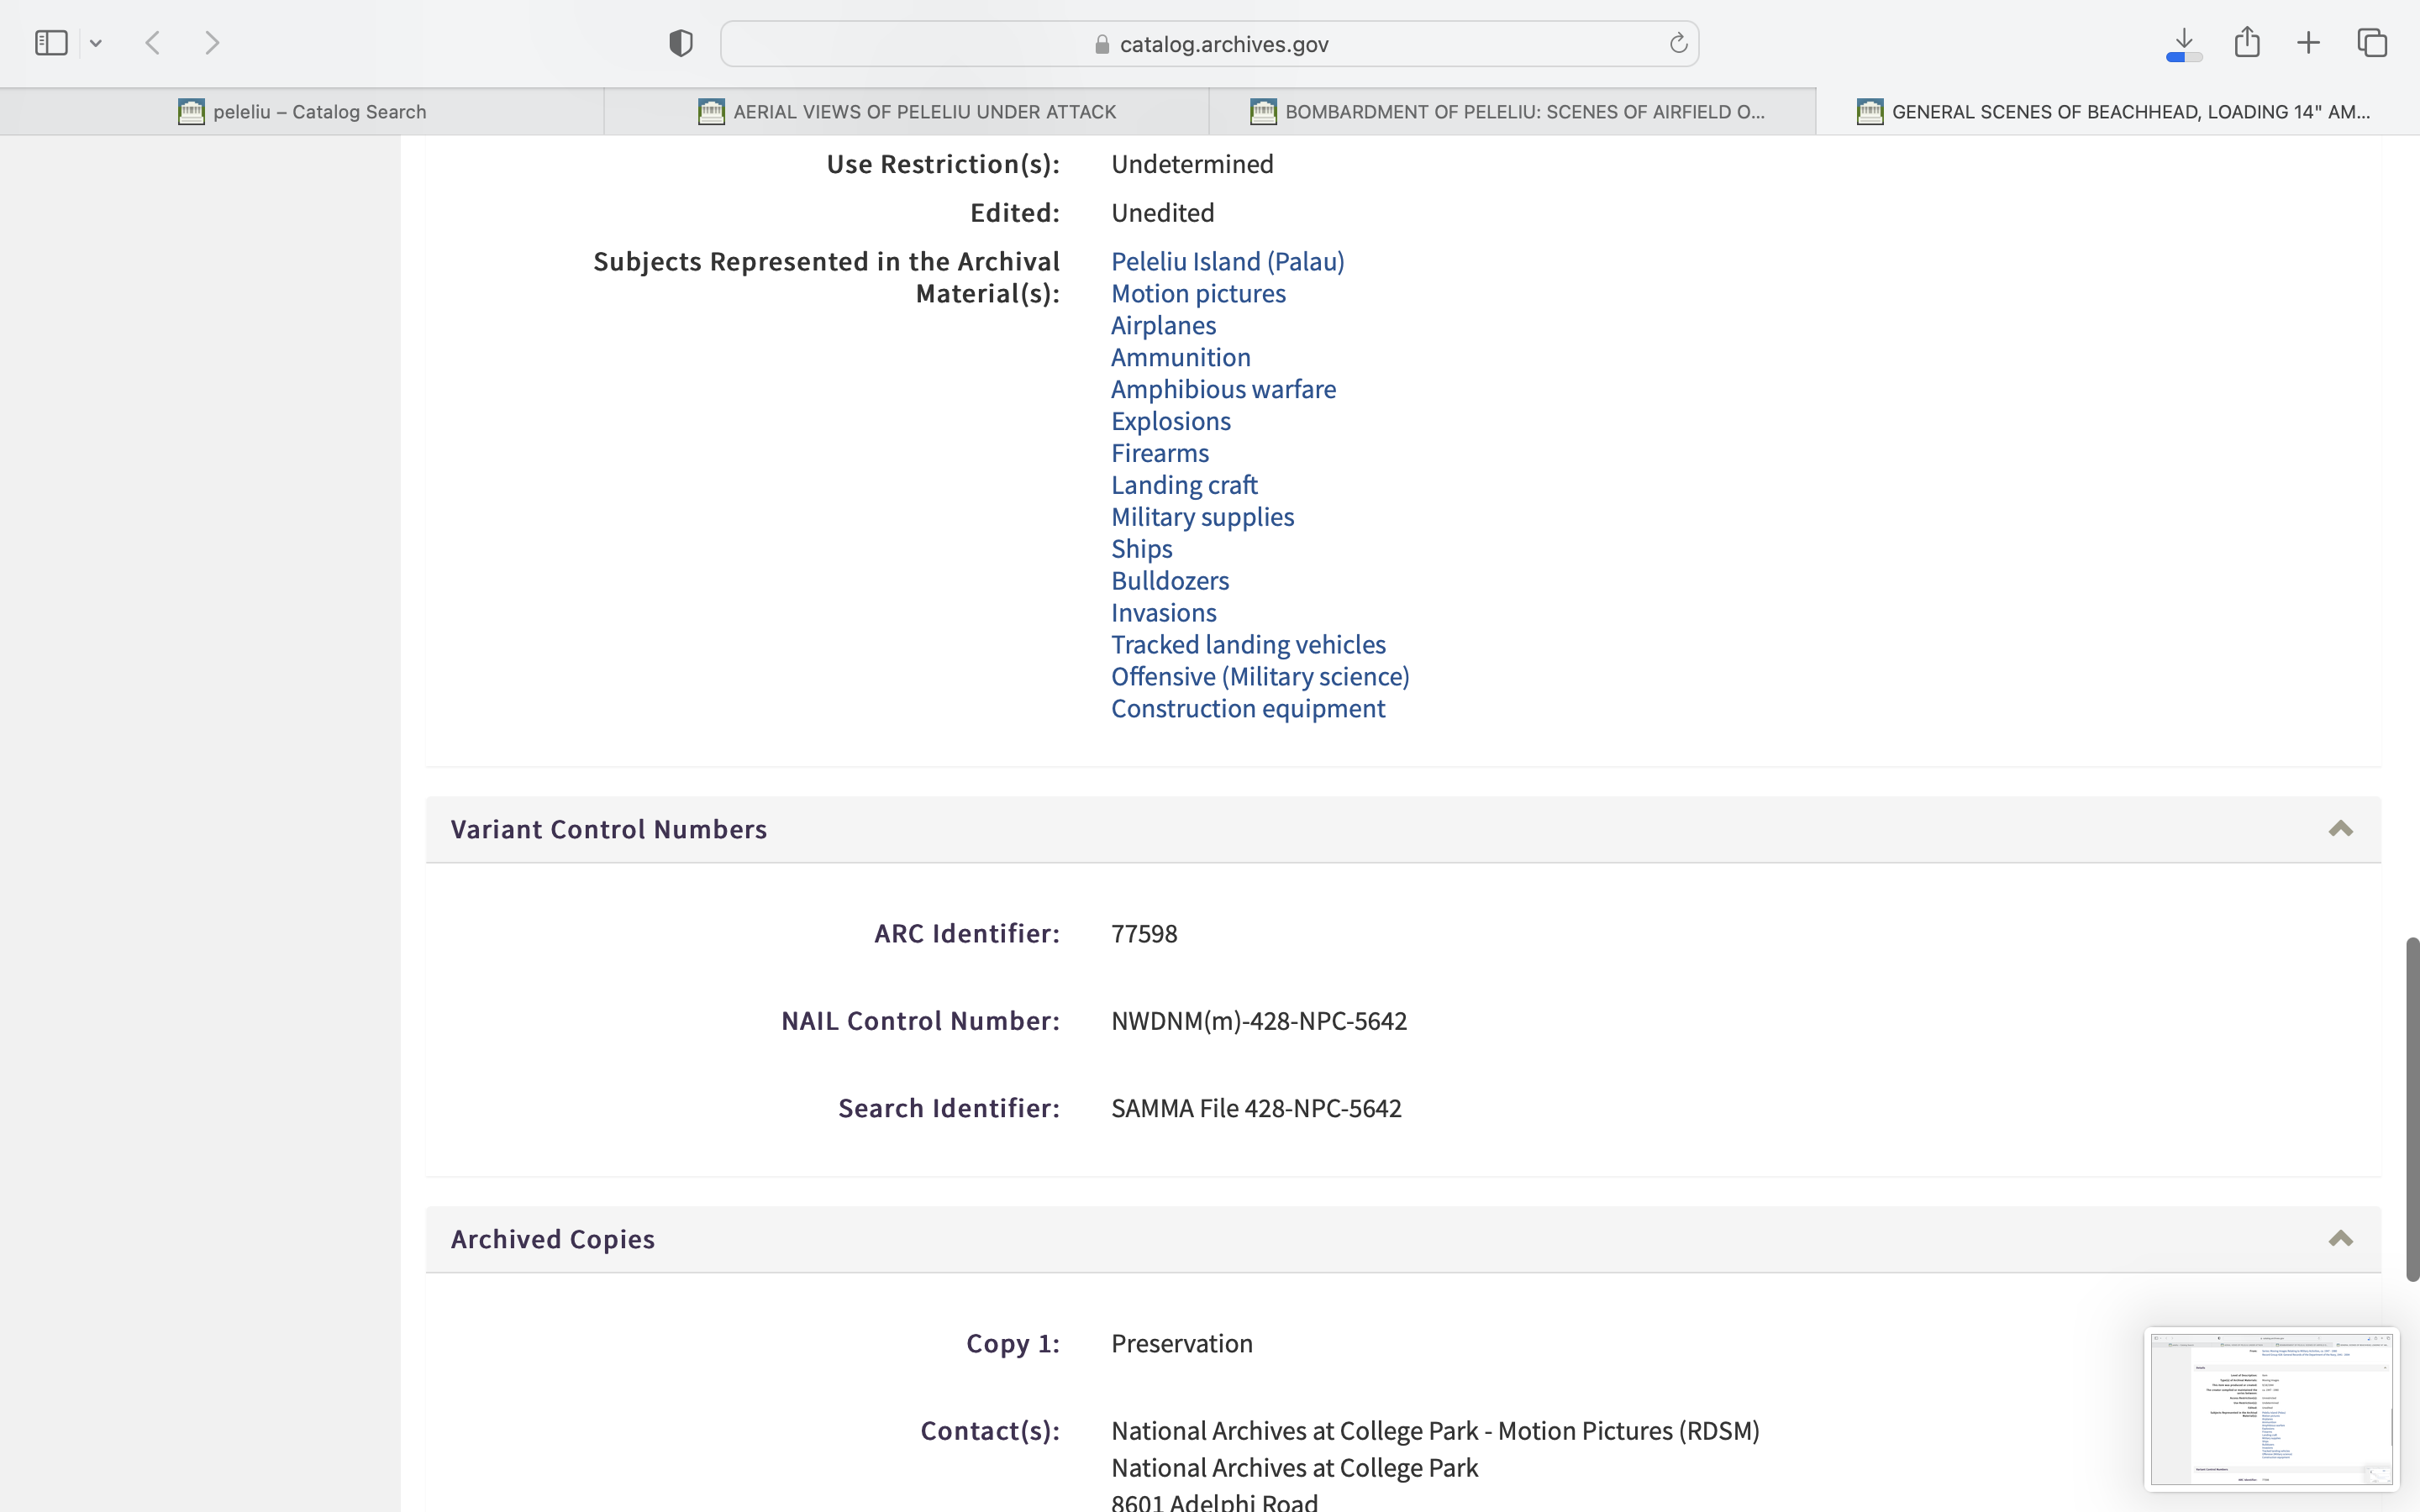
Task: Click the catalog.archives.gov address bar
Action: tap(1210, 44)
